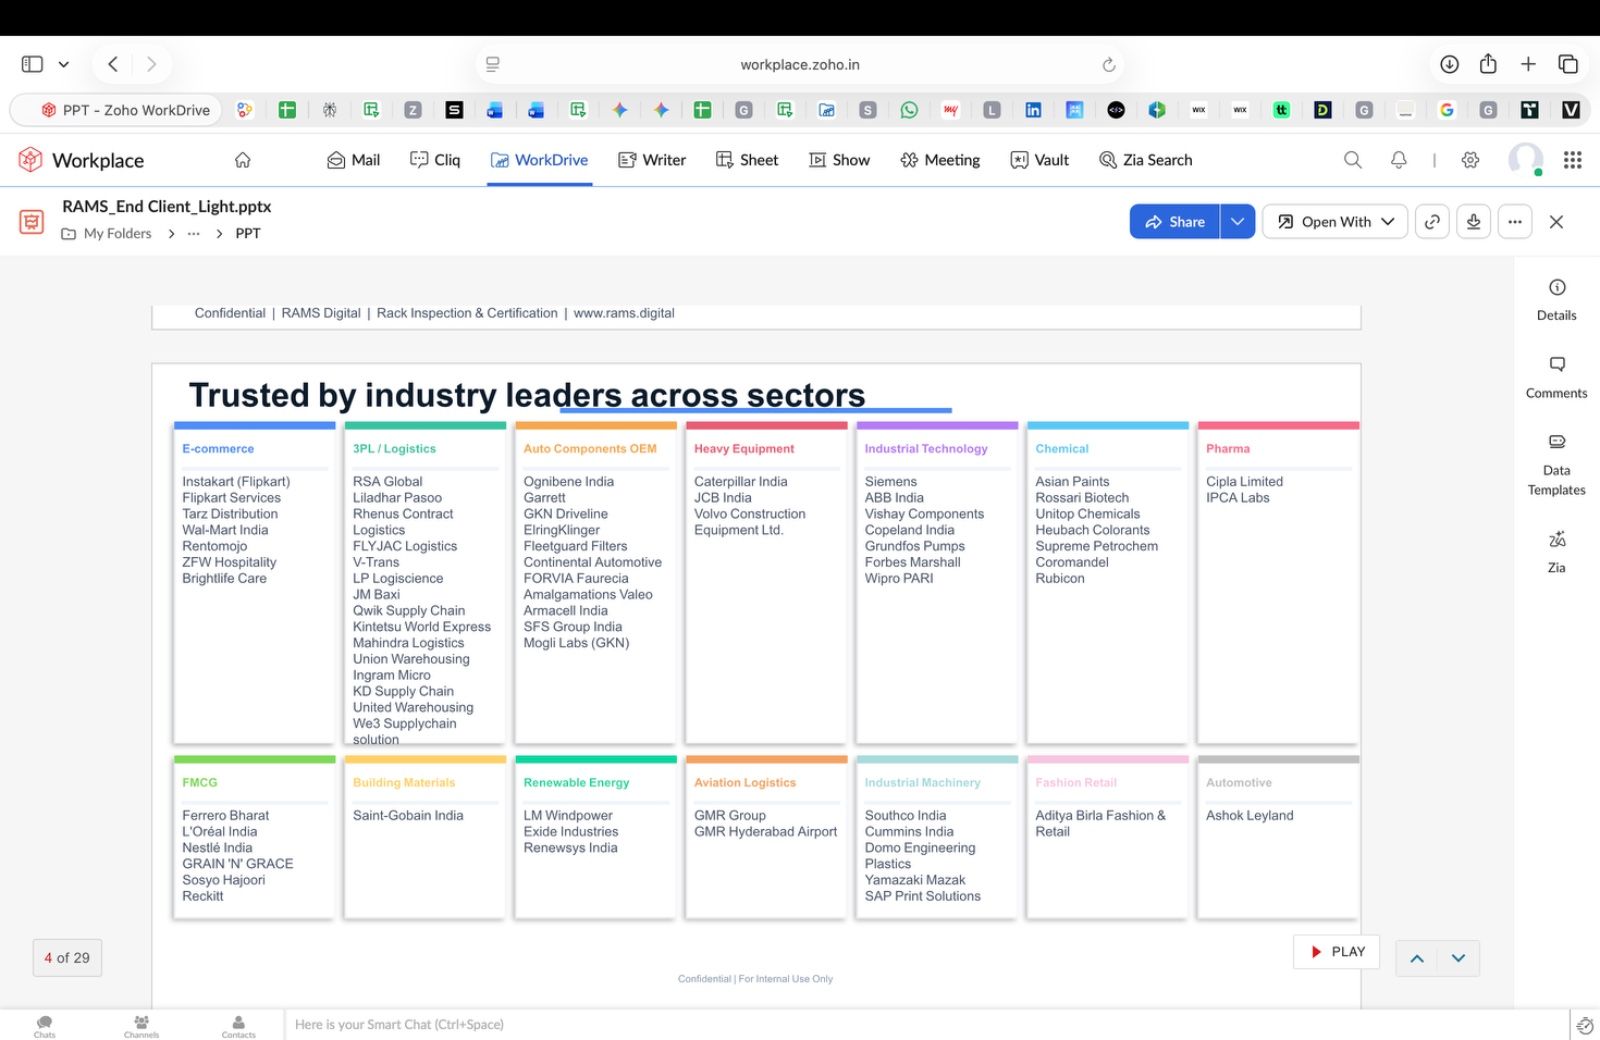1600x1040 pixels.
Task: Click the 'Ashok Leyland' text
Action: click(x=1249, y=815)
